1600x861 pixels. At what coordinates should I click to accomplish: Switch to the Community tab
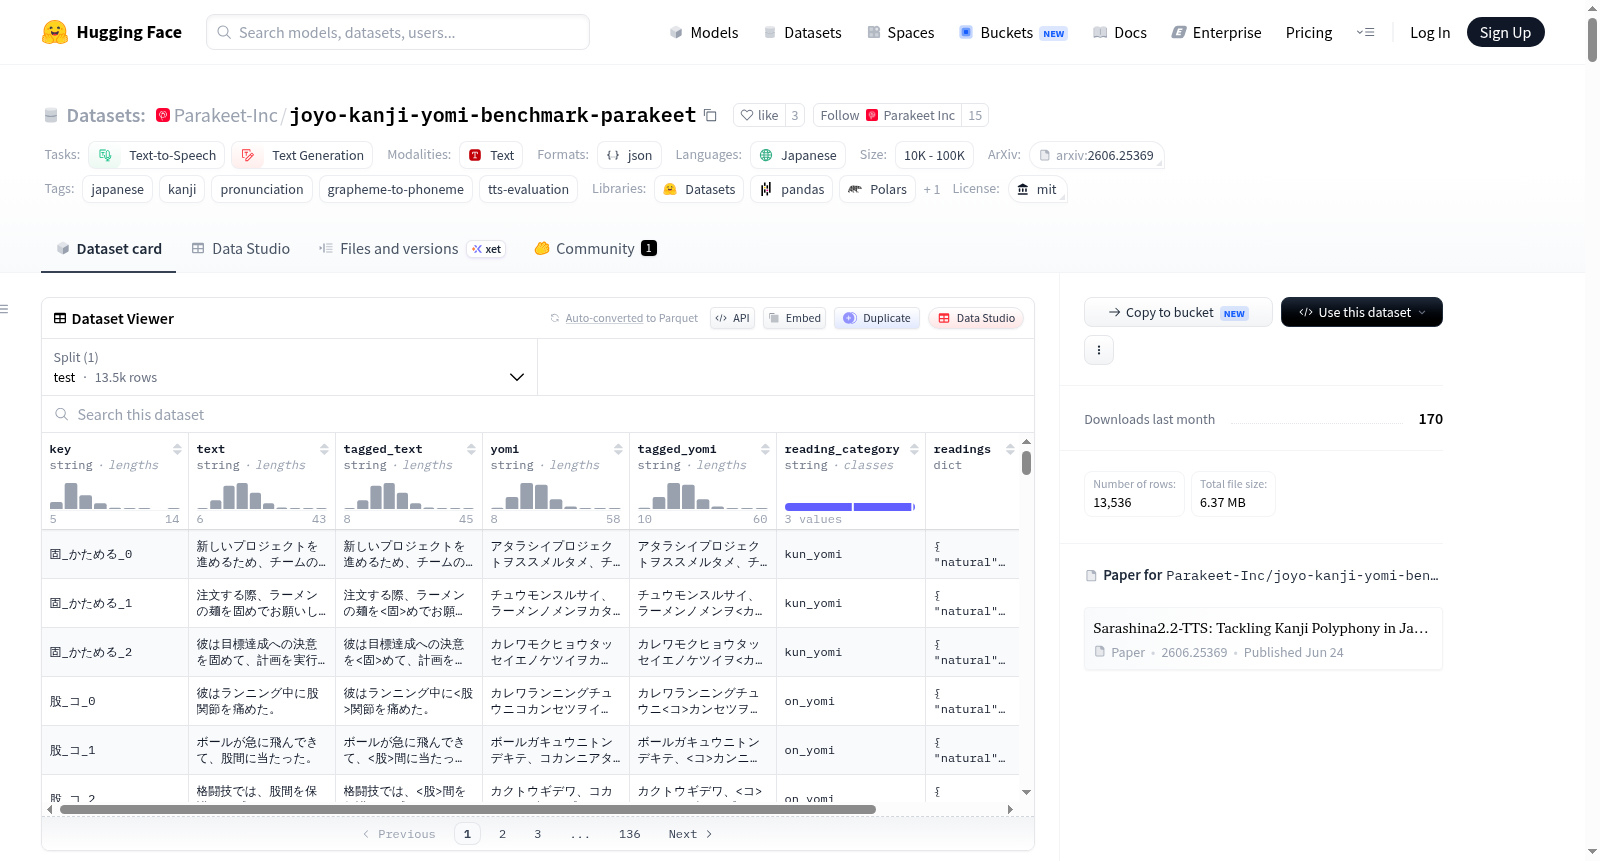coord(595,248)
